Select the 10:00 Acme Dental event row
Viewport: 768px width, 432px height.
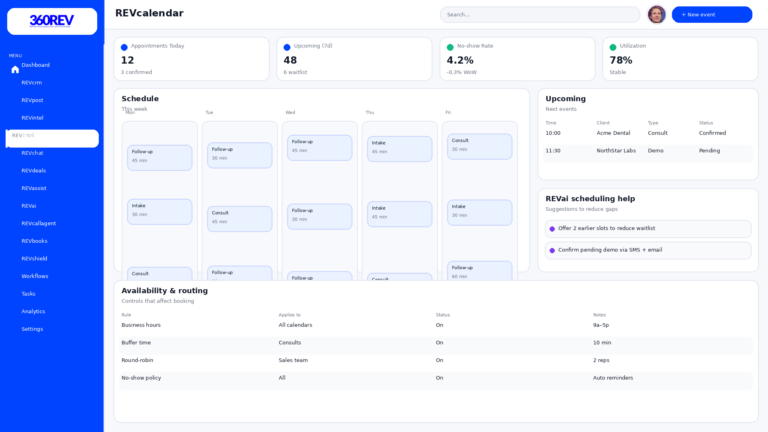click(648, 133)
